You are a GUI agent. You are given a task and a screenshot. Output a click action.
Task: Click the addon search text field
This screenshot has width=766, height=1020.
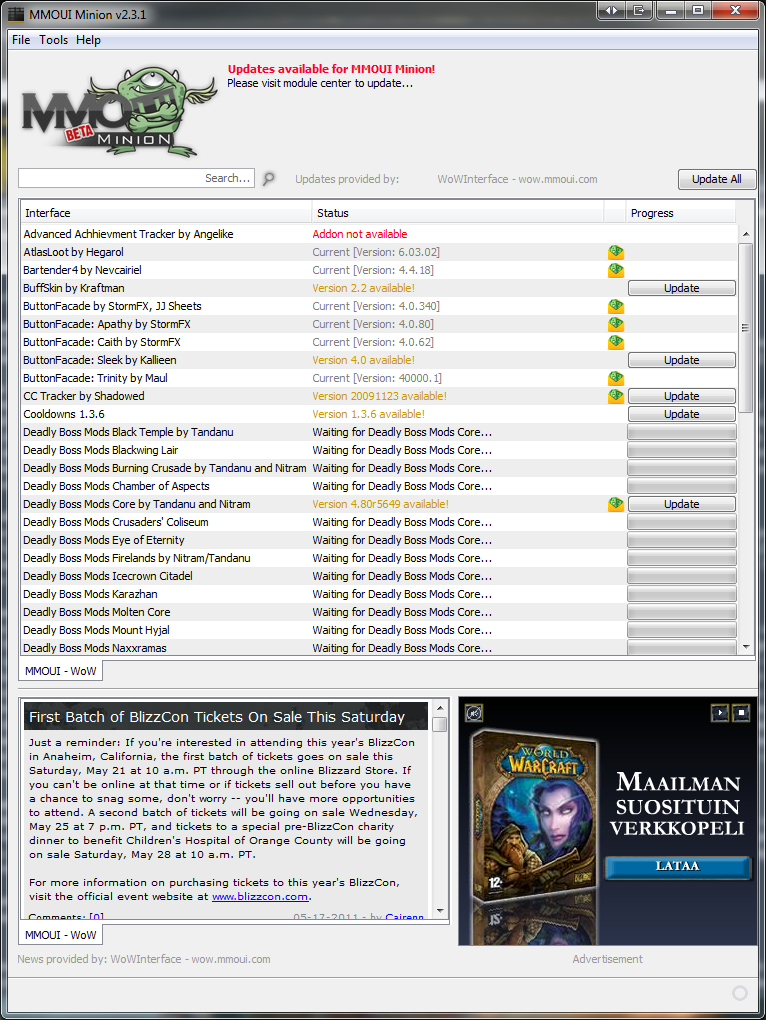click(x=136, y=178)
